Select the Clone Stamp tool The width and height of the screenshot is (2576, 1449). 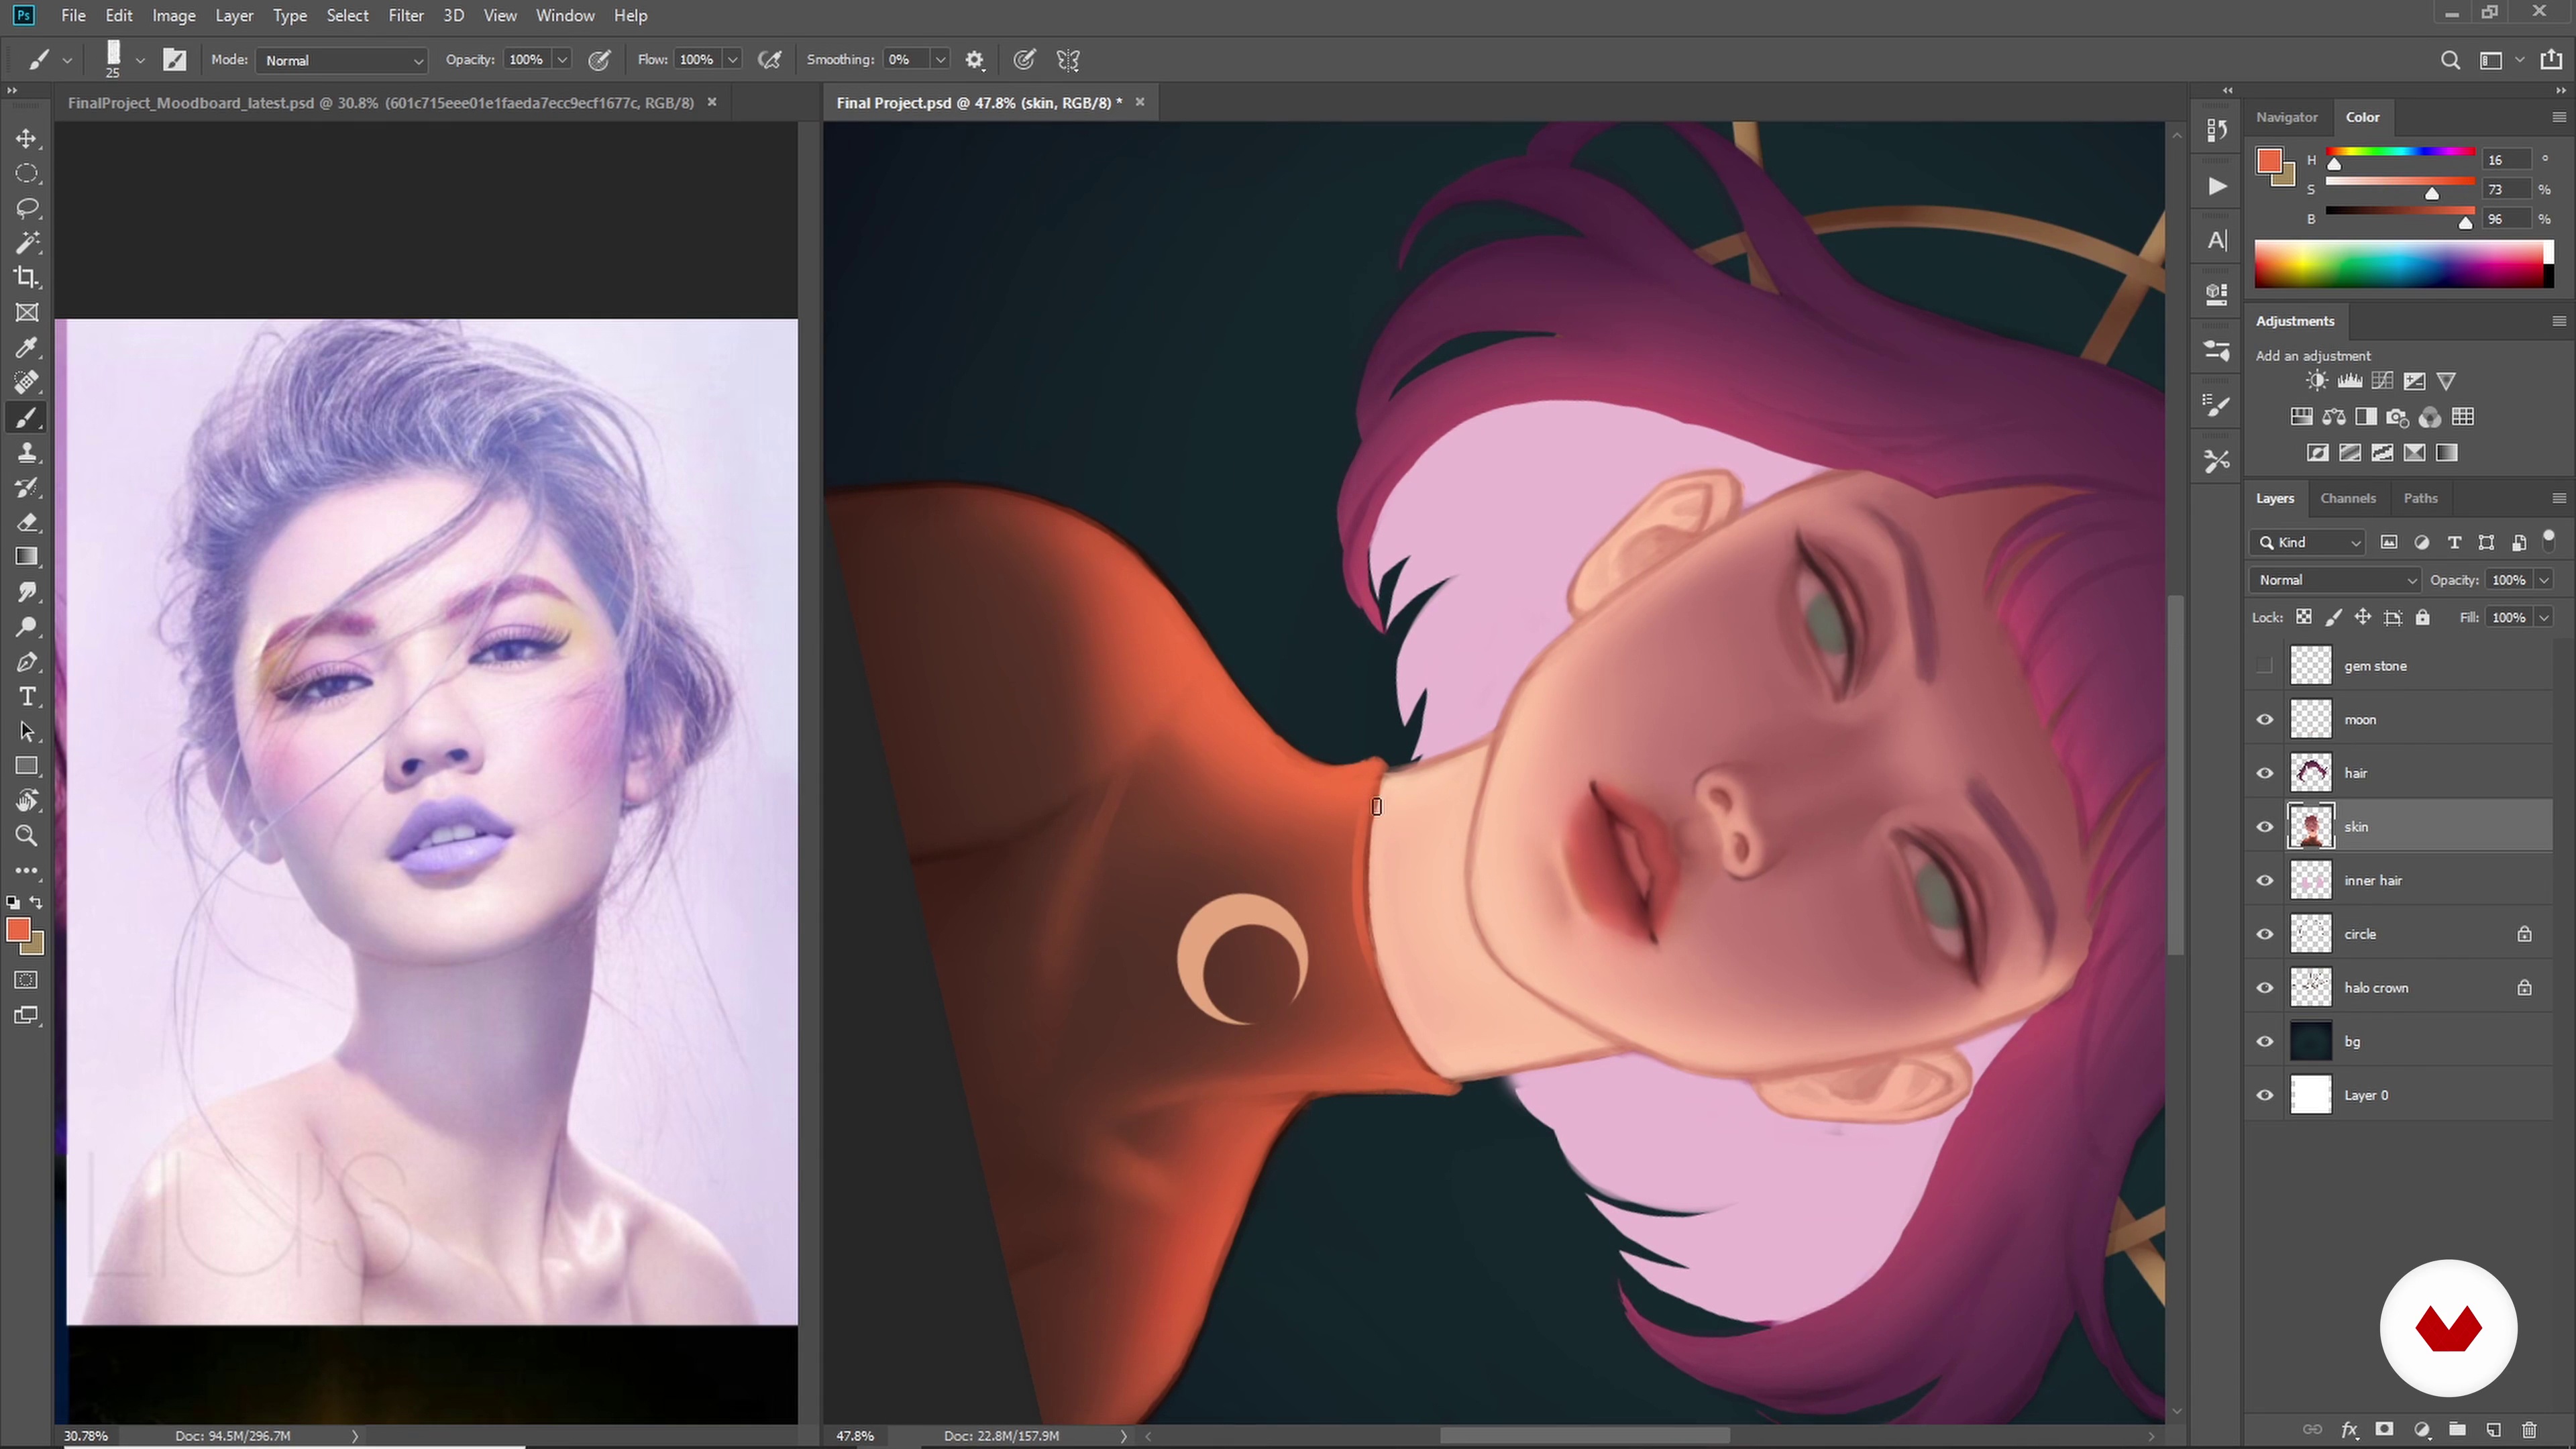click(x=27, y=452)
